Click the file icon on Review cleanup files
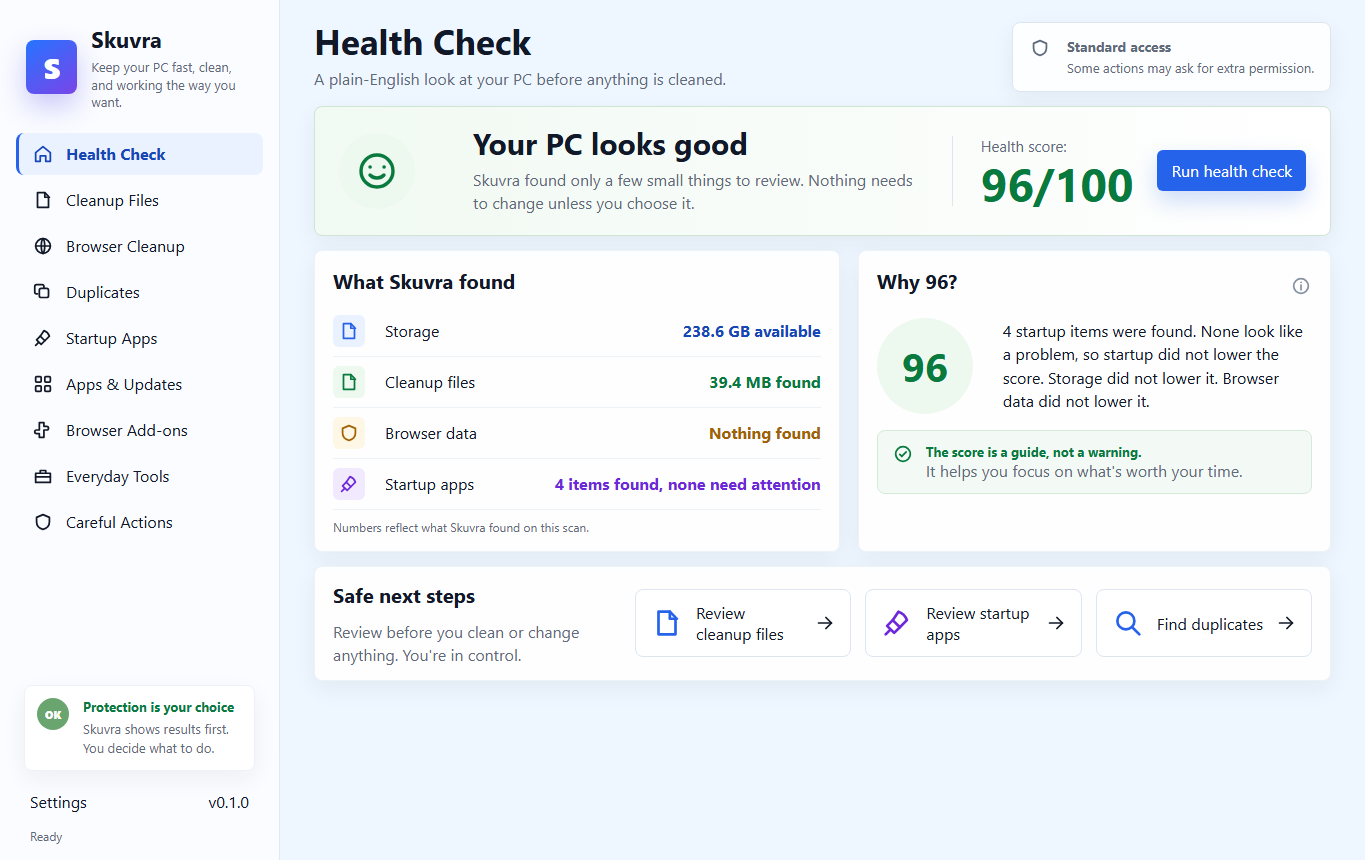The image size is (1365, 860). 667,623
